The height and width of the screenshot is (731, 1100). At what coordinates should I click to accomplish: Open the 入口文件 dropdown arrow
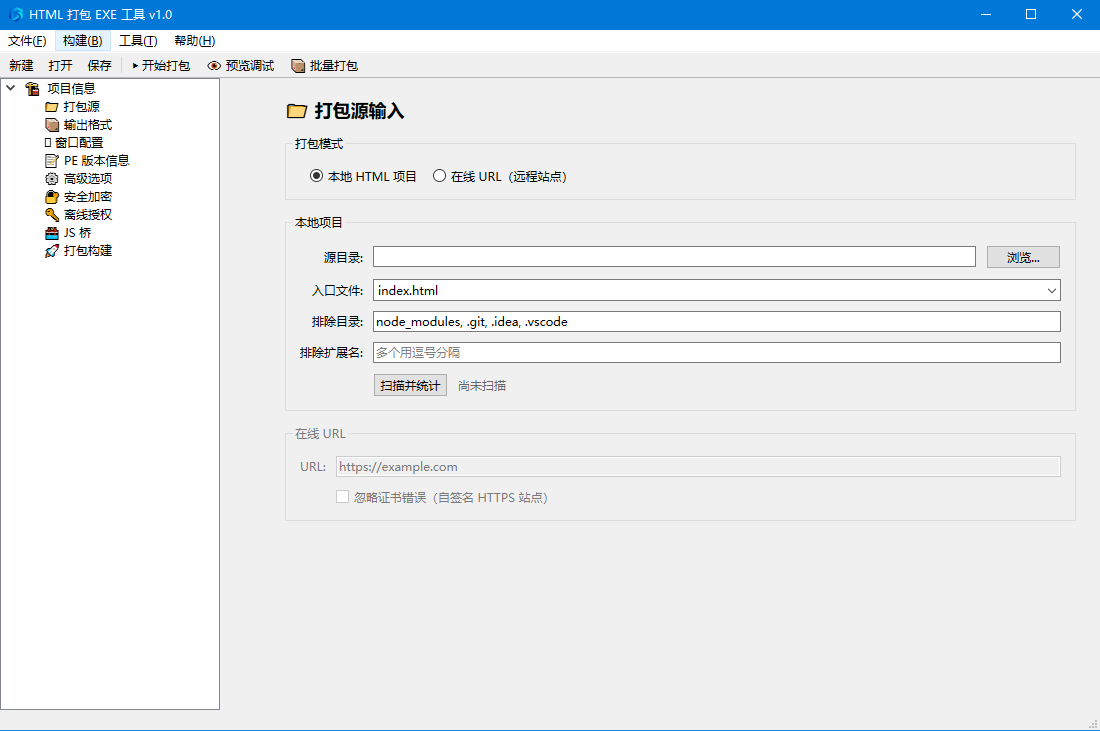coord(1052,290)
